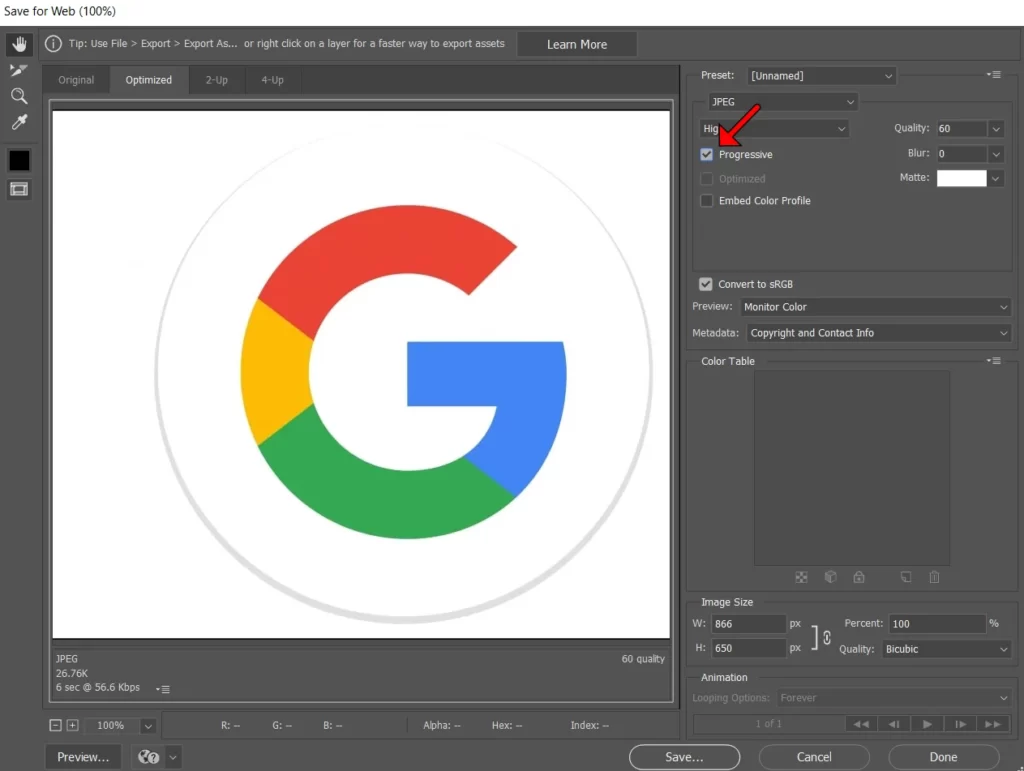Open the Blur value dropdown arrow

pyautogui.click(x=996, y=155)
